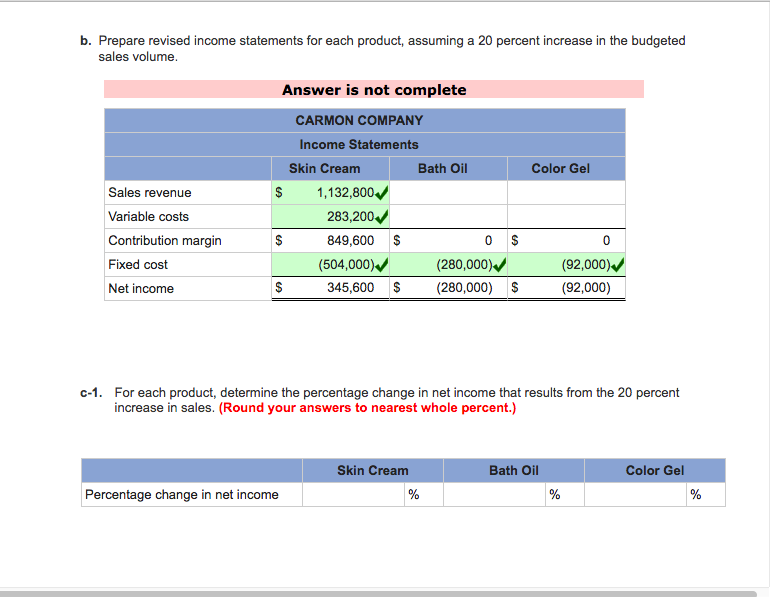
Task: Click the Variable costs row label
Action: coord(148,217)
